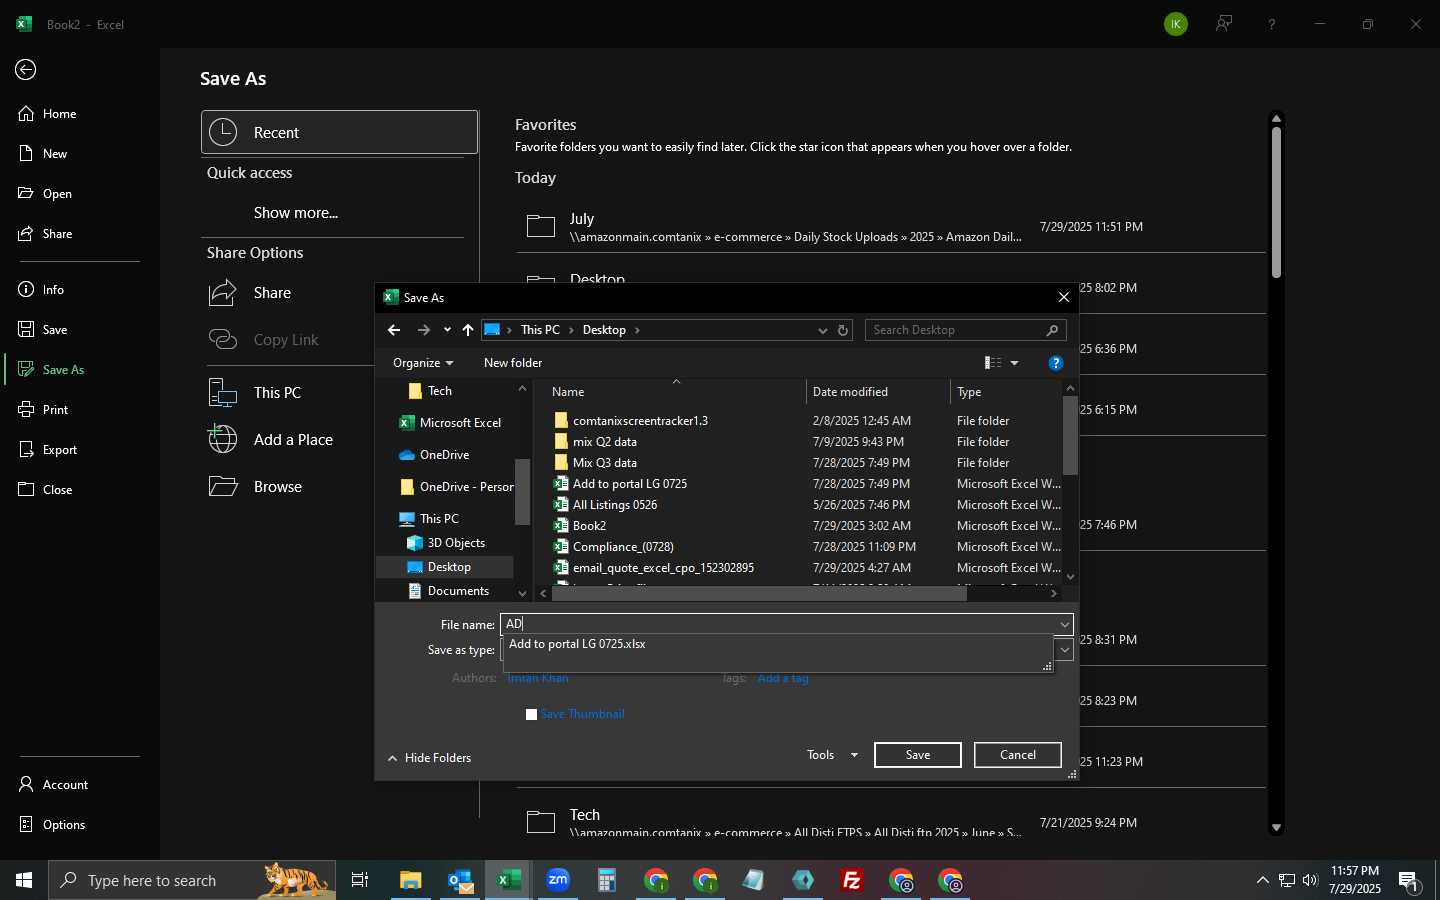Collapse folders with Hide Folders
This screenshot has width=1440, height=900.
coord(429,758)
